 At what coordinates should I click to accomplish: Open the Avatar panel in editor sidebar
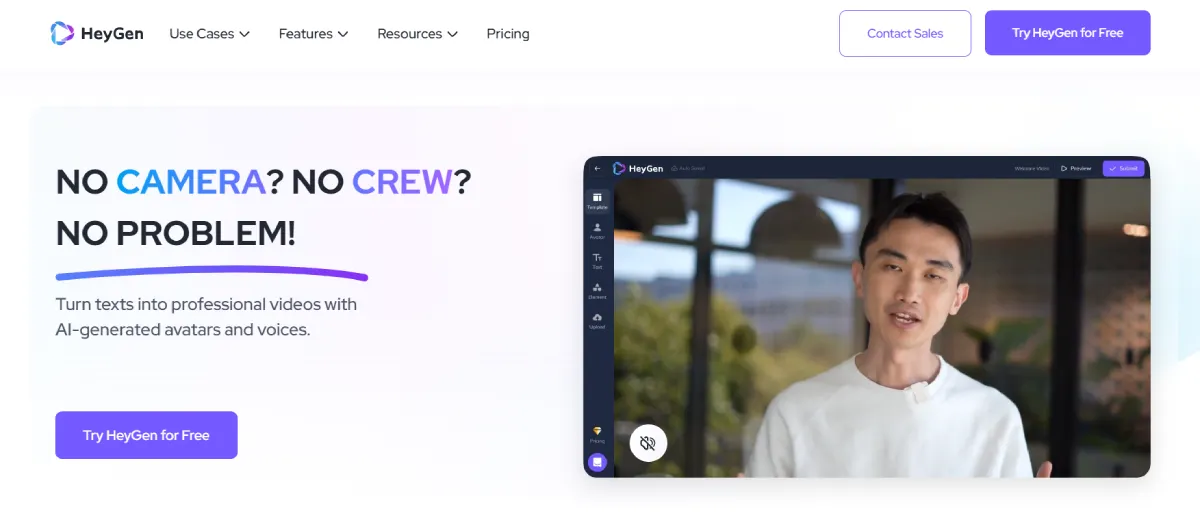597,231
